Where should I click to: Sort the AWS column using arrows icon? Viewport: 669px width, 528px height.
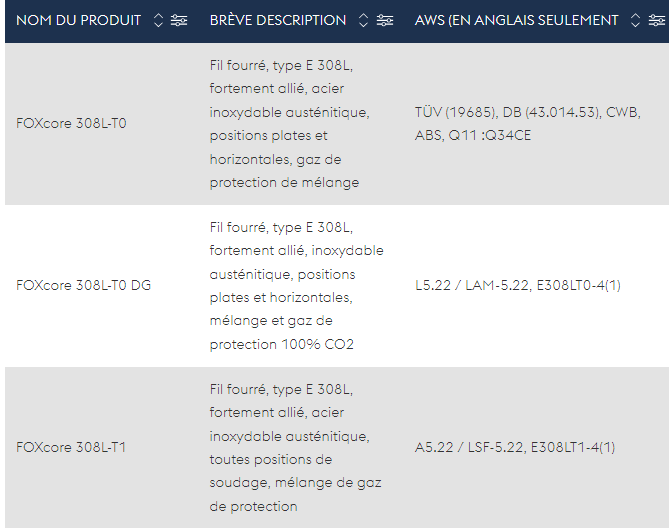pos(635,21)
